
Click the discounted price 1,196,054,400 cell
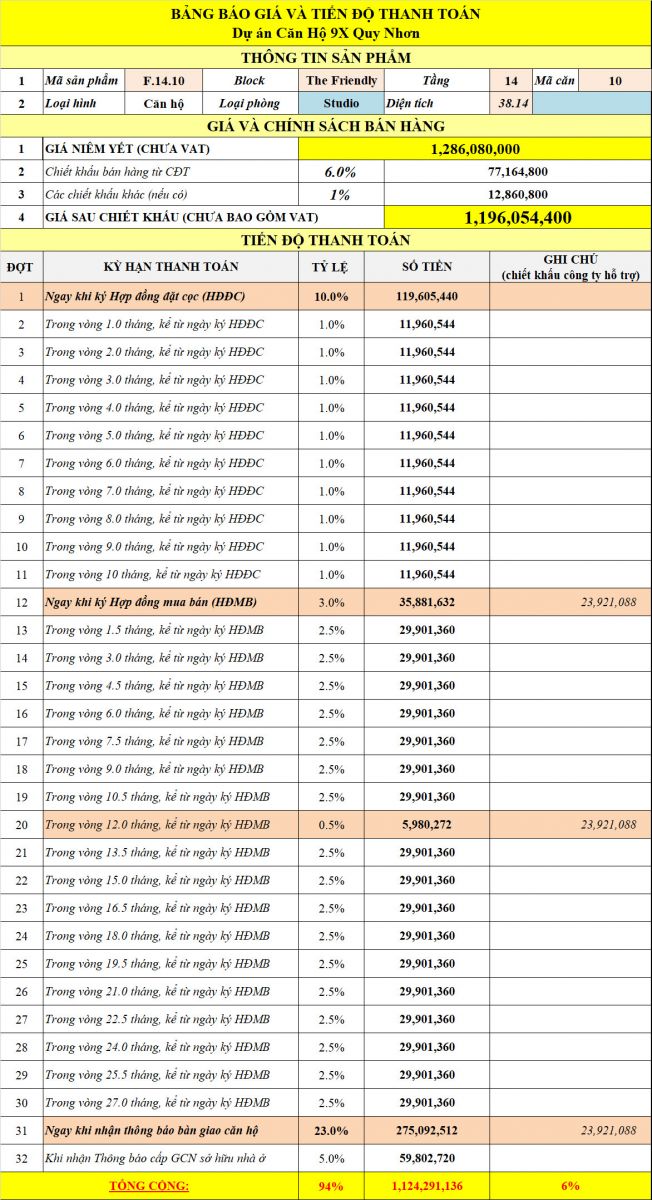(x=518, y=217)
